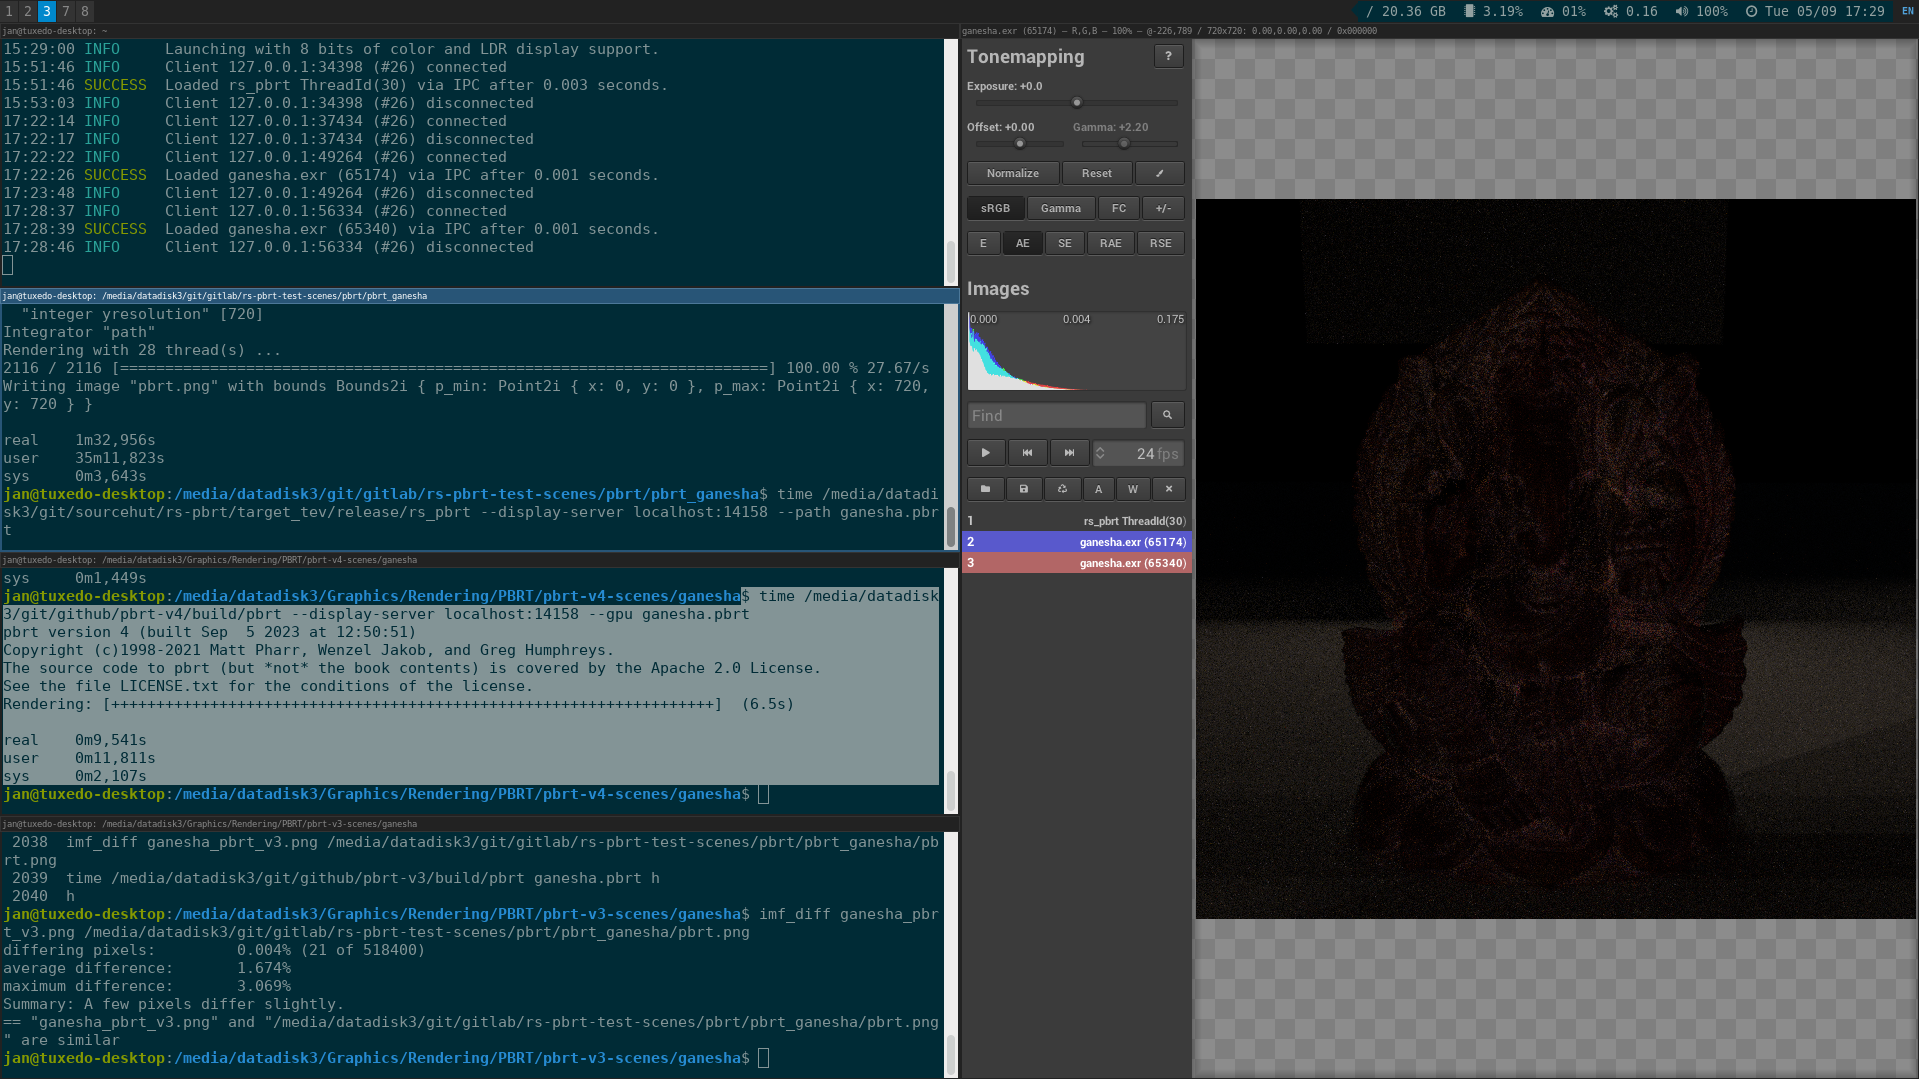
Task: Click the fps stepper arrows
Action: pyautogui.click(x=1100, y=454)
